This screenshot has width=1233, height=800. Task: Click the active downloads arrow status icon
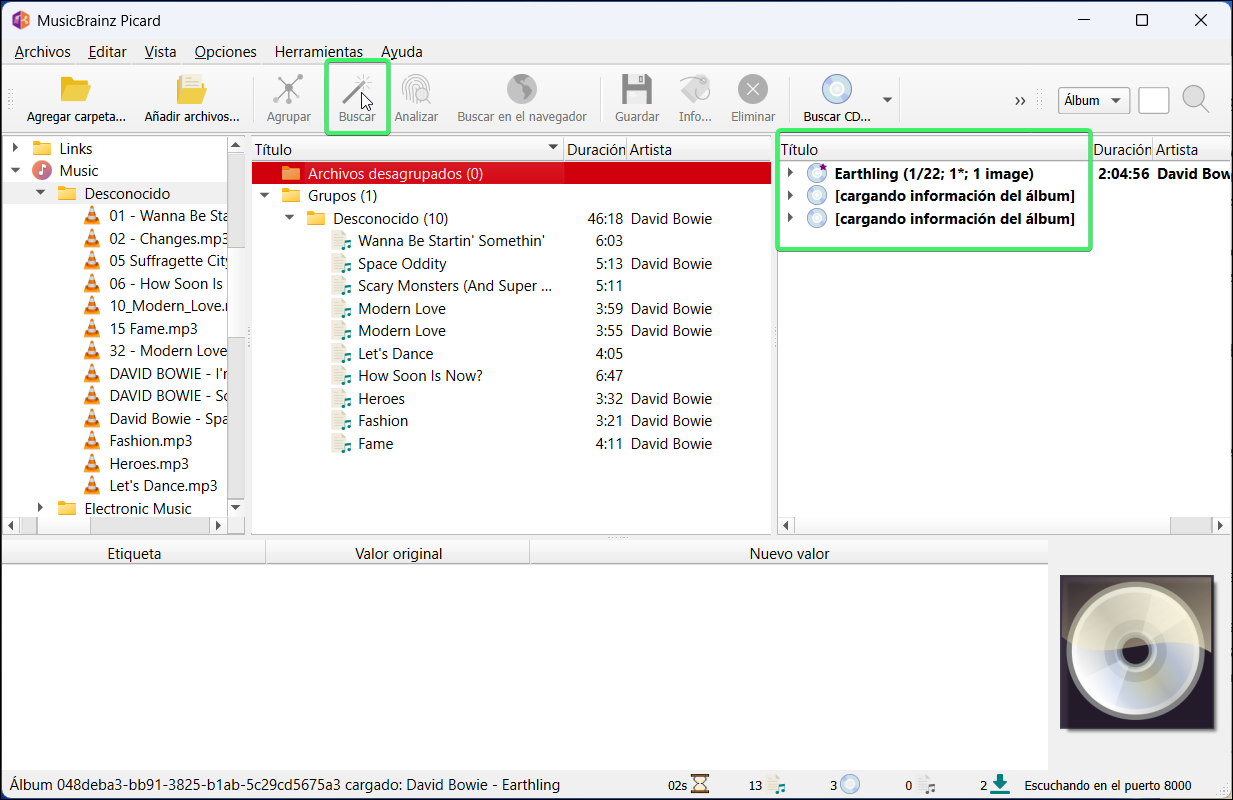[999, 785]
